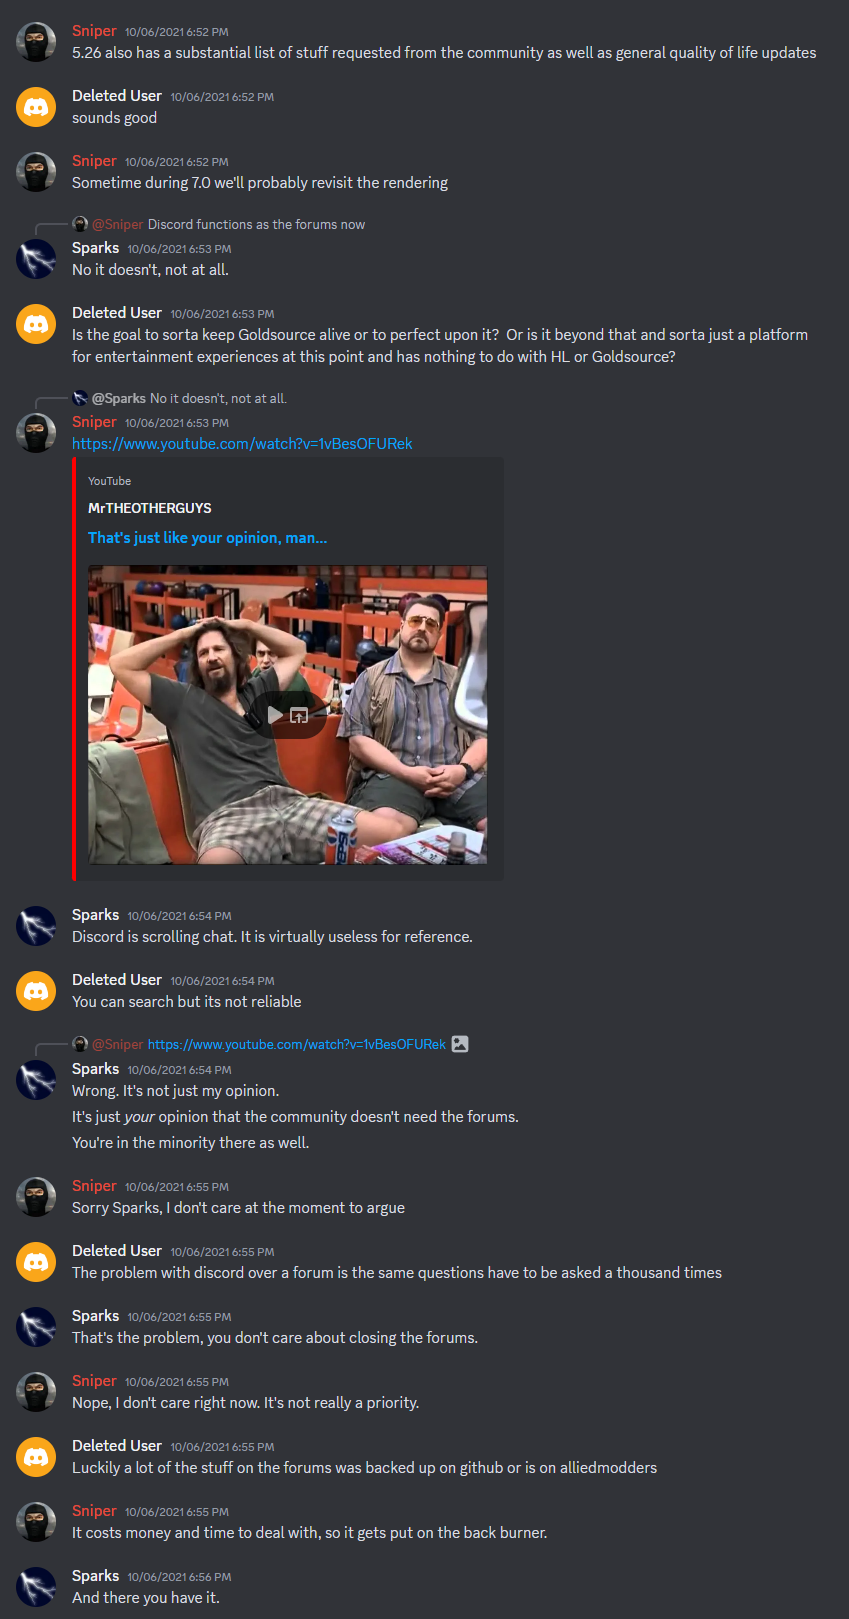Open Sparks' lightning avatar on "No it doesn't" message
Viewport: 849px width, 1619px height.
[x=36, y=259]
